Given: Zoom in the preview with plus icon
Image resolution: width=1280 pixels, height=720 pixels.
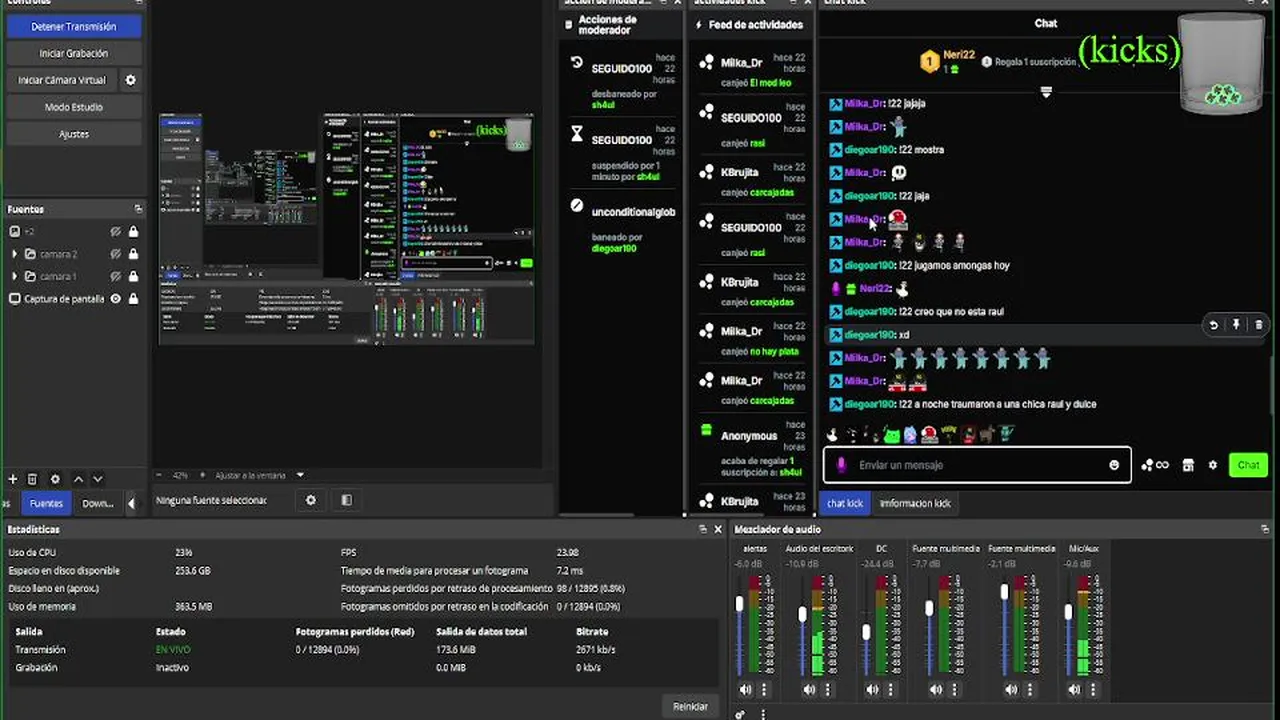Looking at the screenshot, I should (203, 475).
